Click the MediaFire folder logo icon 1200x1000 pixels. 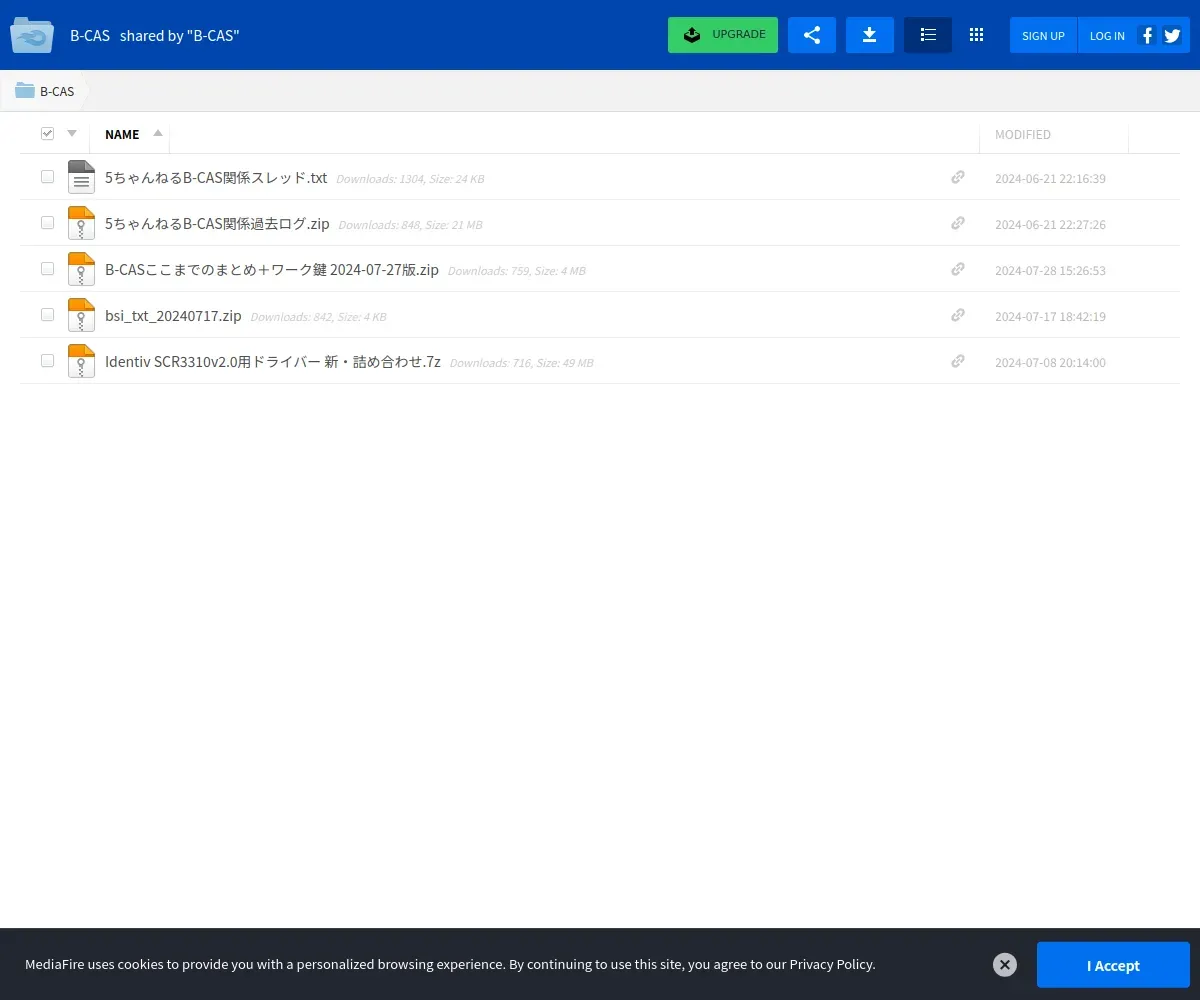coord(32,35)
